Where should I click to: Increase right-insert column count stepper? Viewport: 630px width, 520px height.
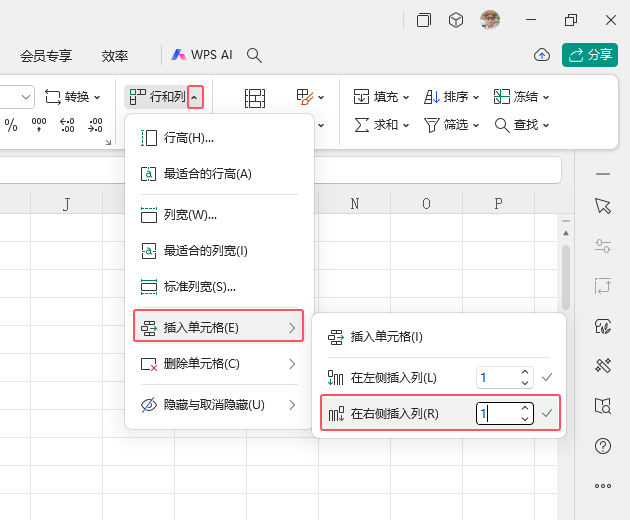(525, 408)
